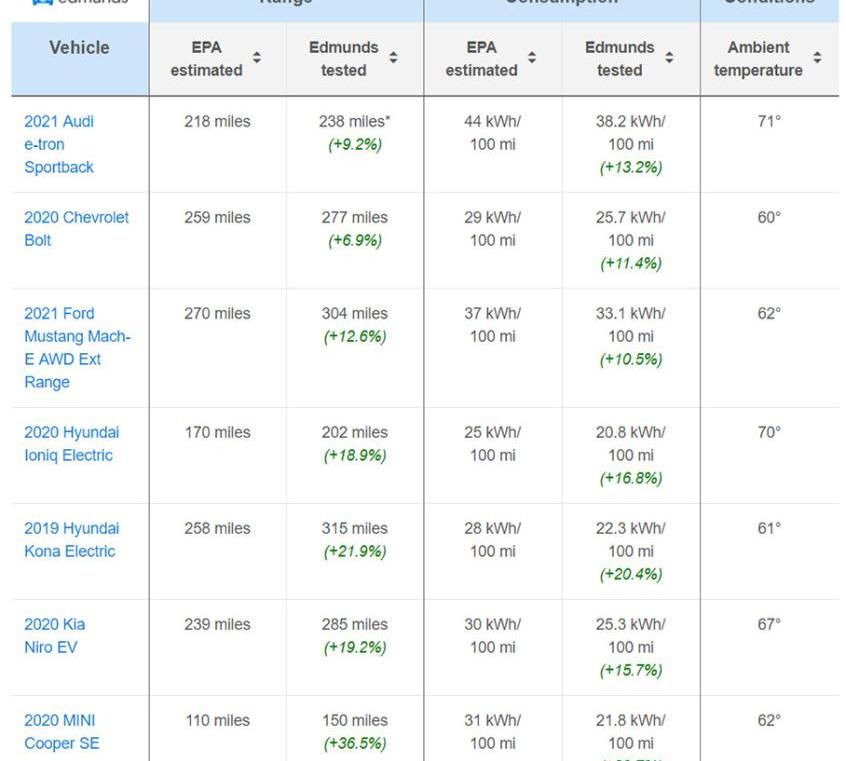Select the '150 miles' cell
This screenshot has width=846, height=761.
click(354, 721)
